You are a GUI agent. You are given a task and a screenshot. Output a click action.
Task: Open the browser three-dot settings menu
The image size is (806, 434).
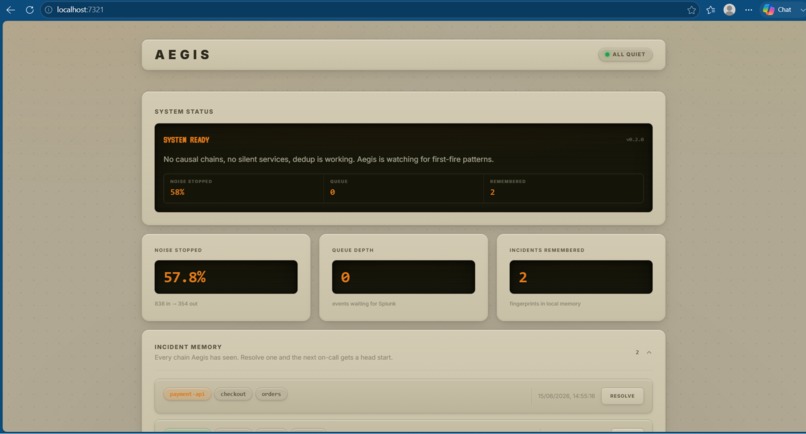click(x=748, y=10)
